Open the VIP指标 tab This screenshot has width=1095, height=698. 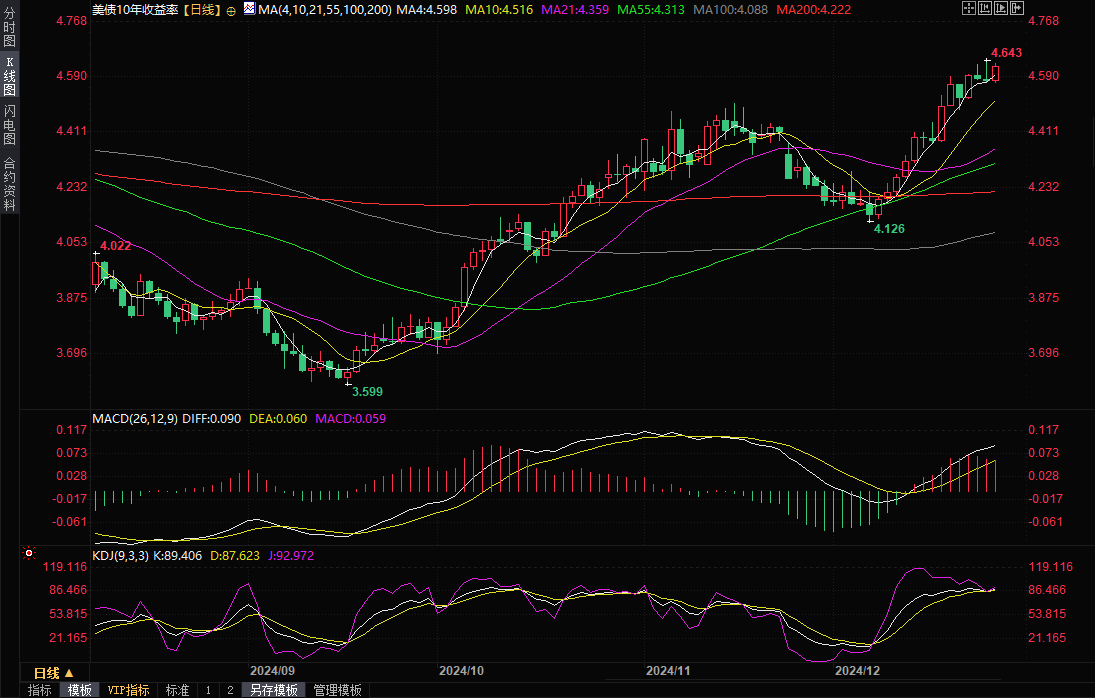[128, 690]
